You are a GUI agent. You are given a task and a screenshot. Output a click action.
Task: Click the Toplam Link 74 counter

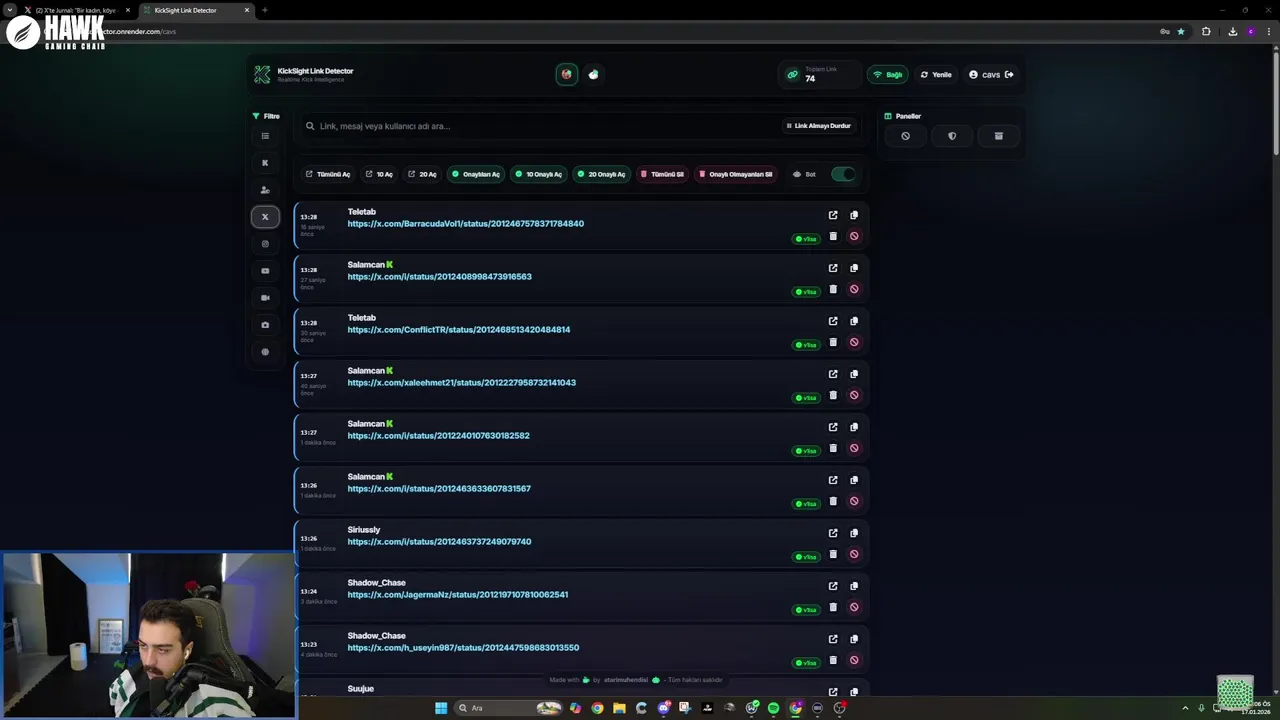[820, 75]
